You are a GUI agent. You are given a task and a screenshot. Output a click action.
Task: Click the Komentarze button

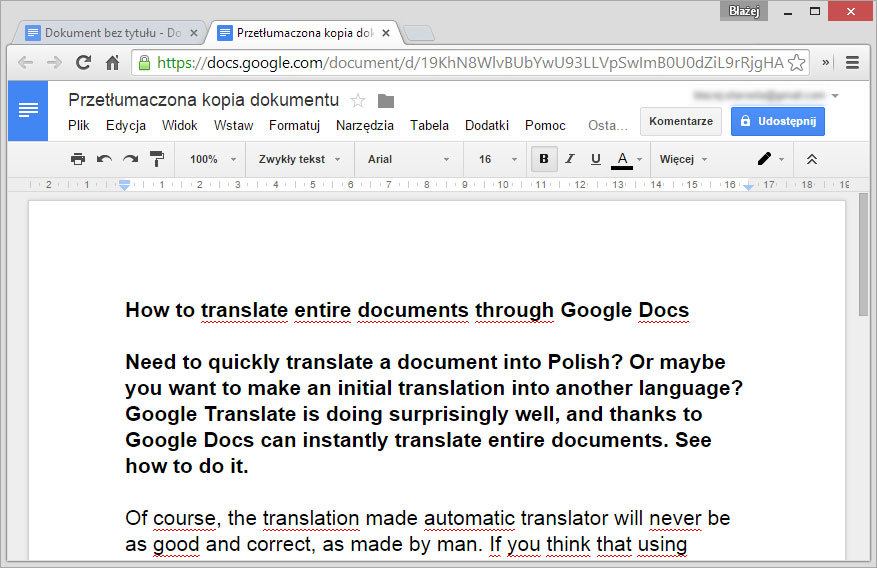pyautogui.click(x=681, y=121)
